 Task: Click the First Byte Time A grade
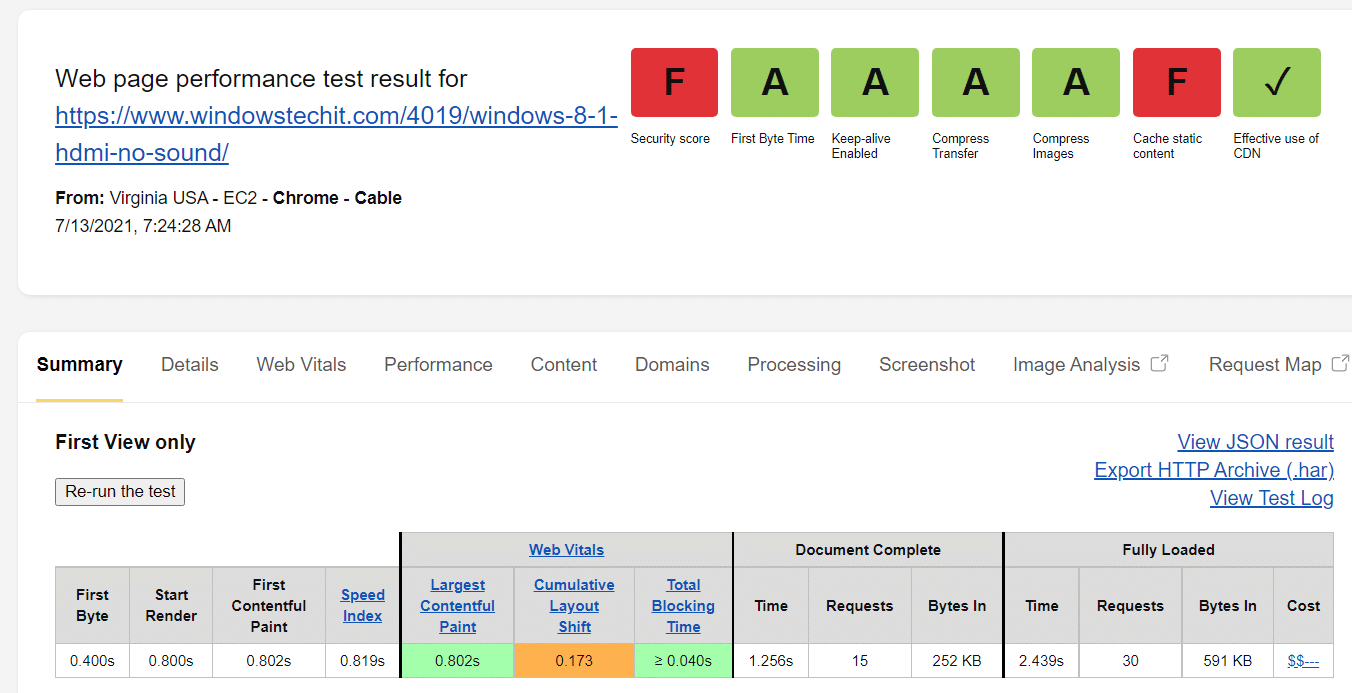tap(774, 82)
